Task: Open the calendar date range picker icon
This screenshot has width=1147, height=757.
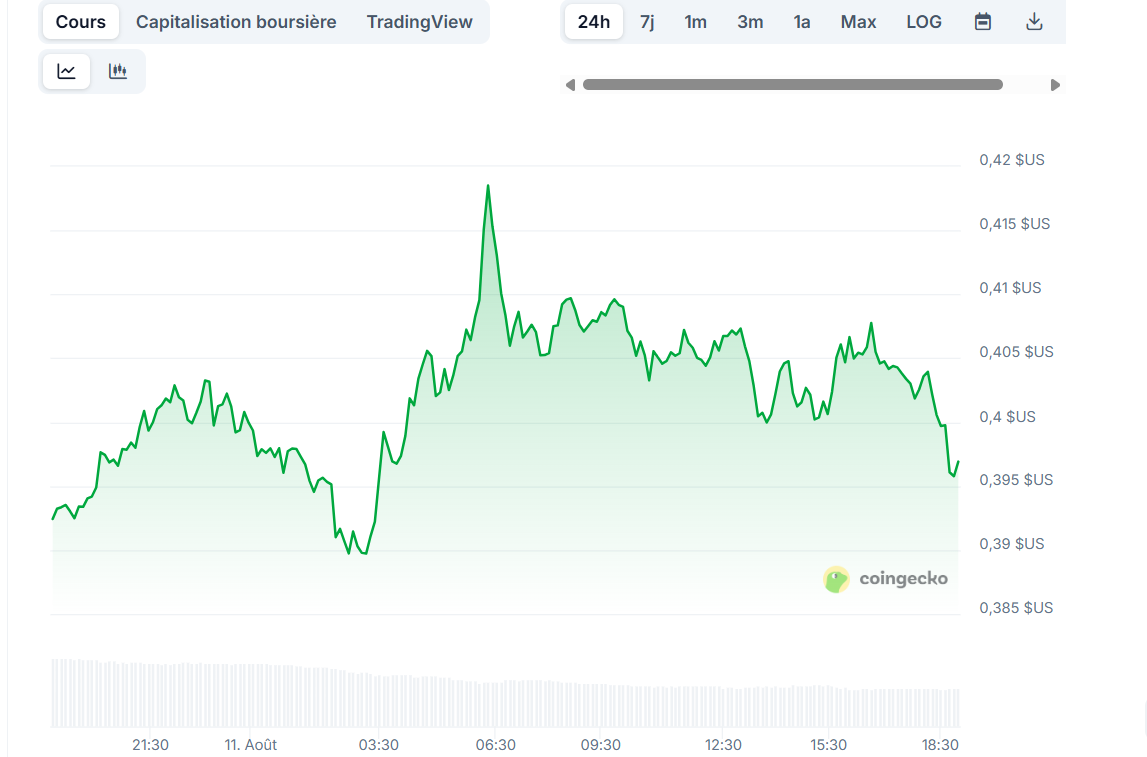Action: pos(982,21)
